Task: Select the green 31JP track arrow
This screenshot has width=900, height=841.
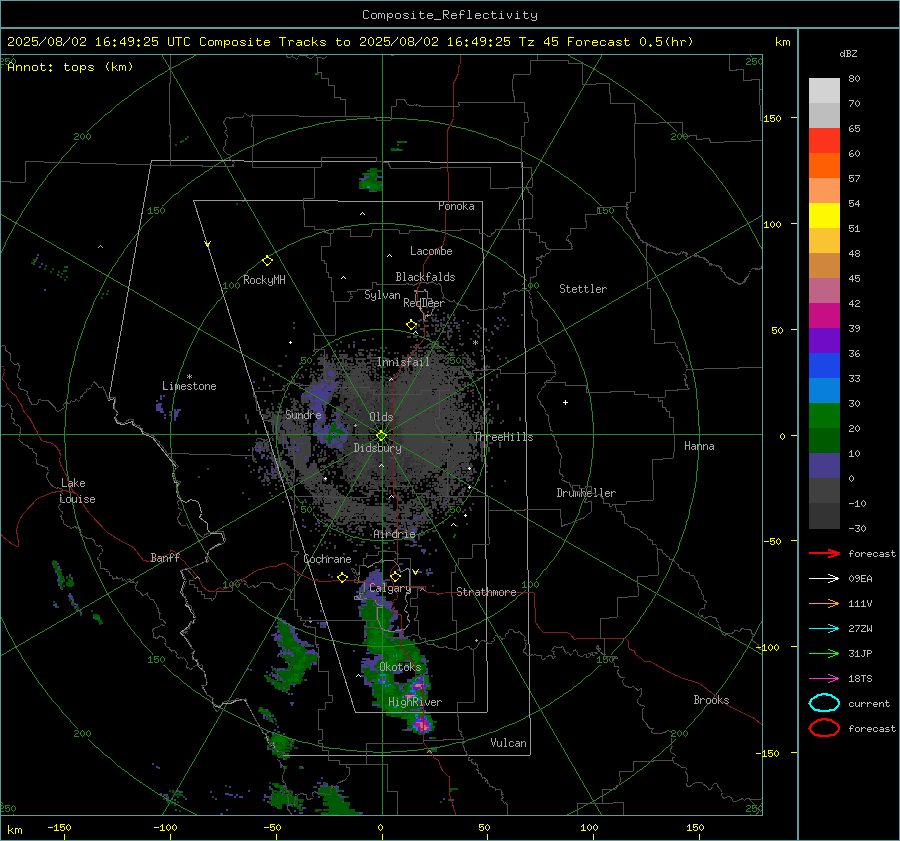Action: pos(824,653)
